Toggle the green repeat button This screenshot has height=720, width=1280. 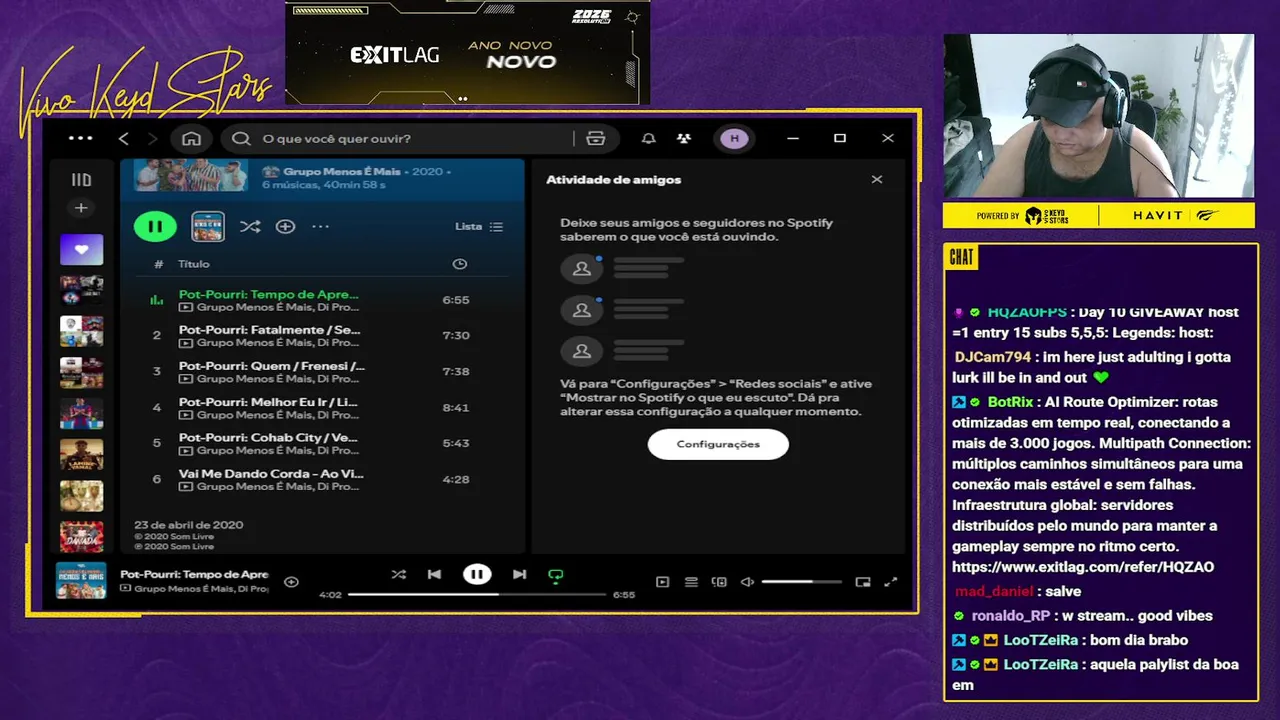(x=556, y=575)
